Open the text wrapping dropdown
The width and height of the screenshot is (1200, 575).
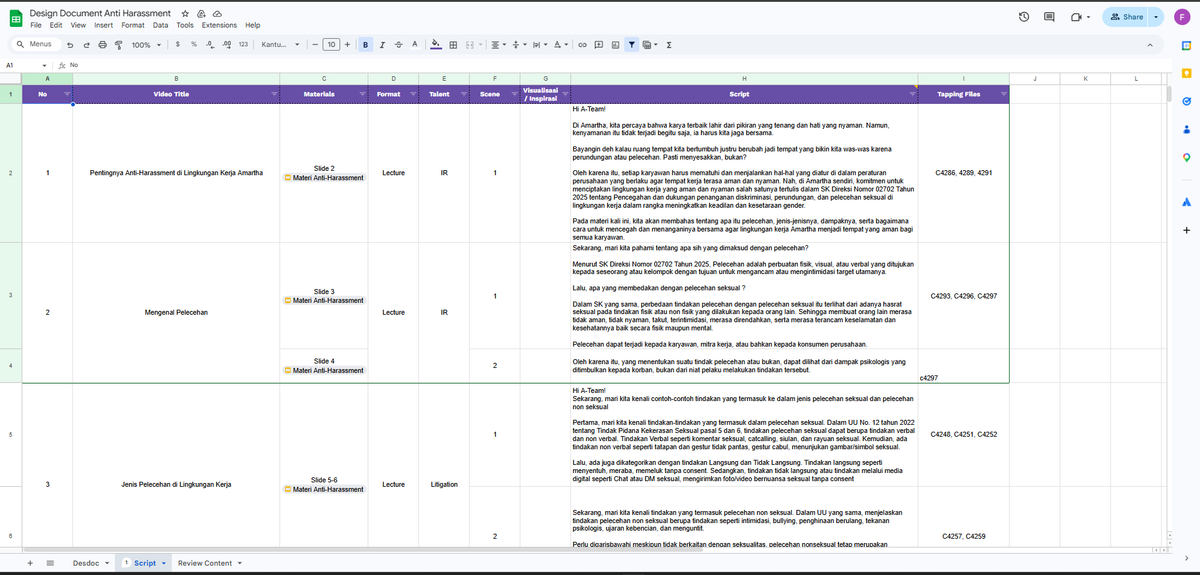tap(539, 44)
